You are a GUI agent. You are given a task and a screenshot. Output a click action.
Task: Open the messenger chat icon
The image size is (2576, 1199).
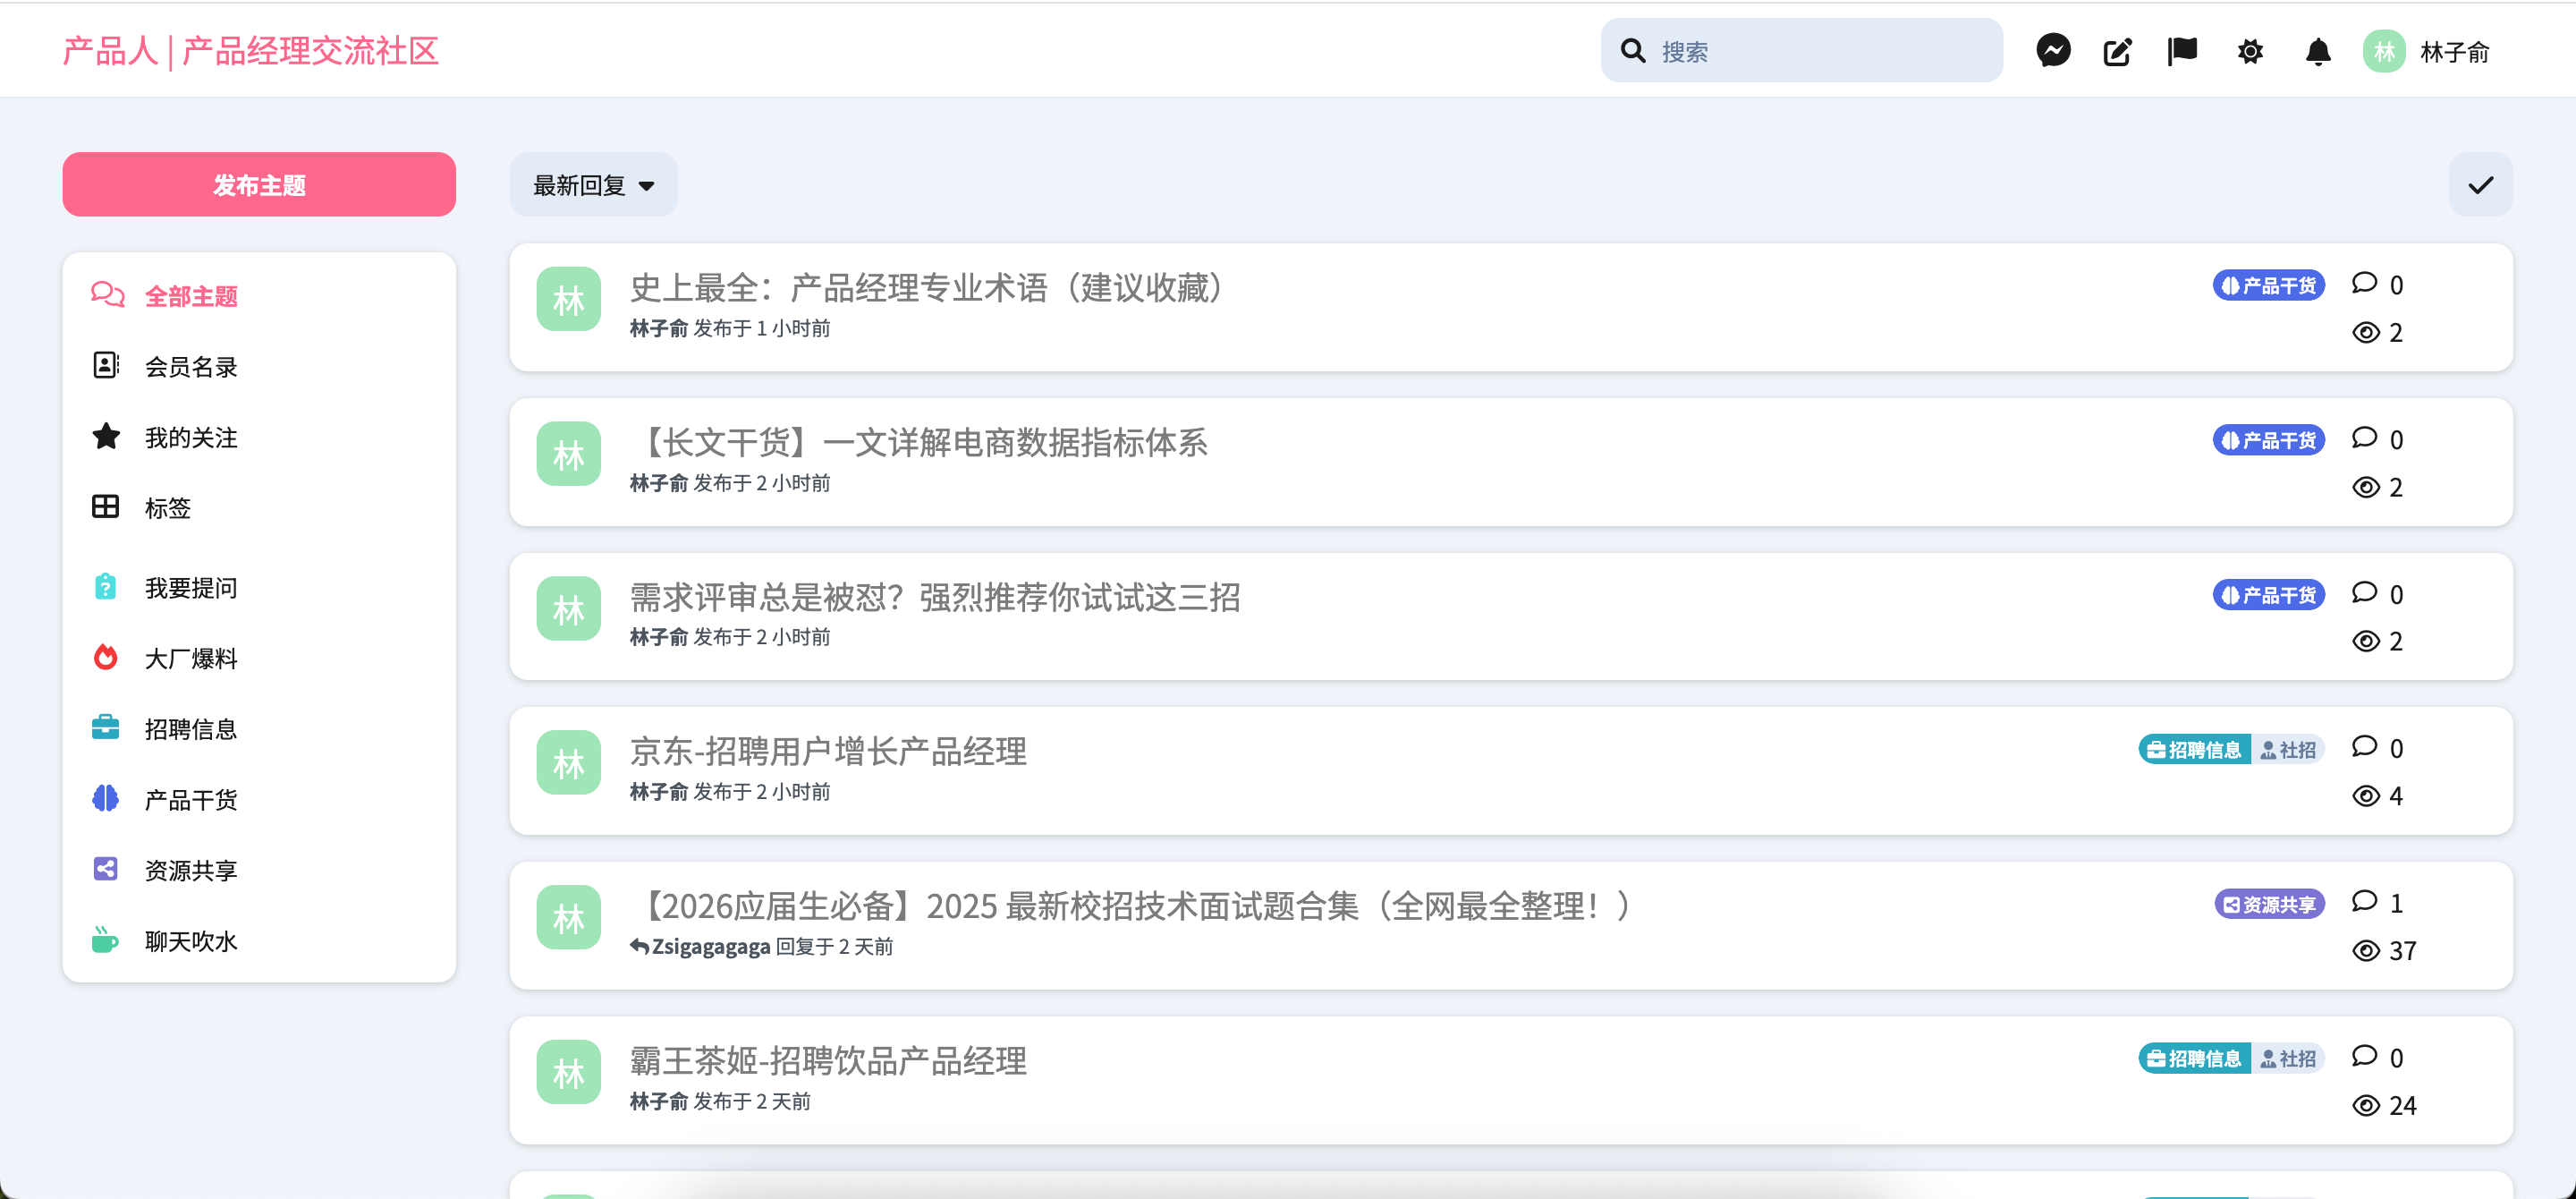tap(2053, 51)
